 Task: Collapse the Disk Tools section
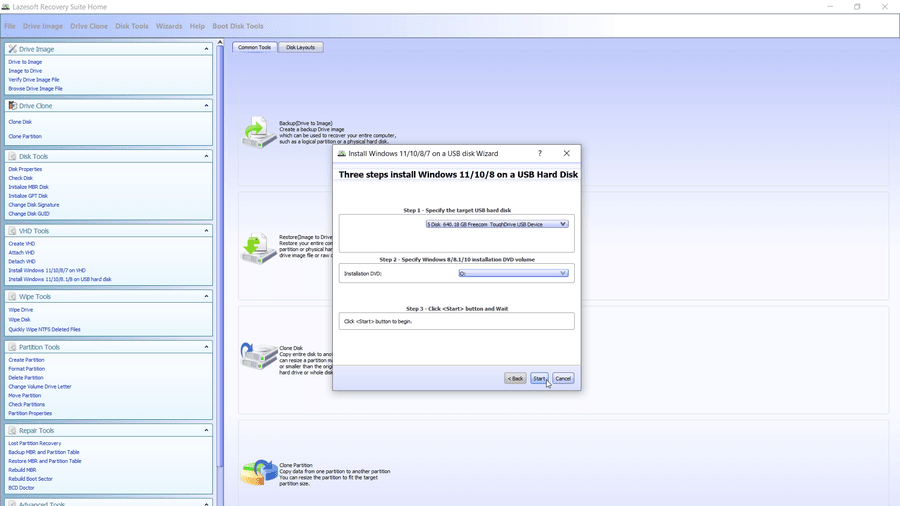pyautogui.click(x=206, y=156)
